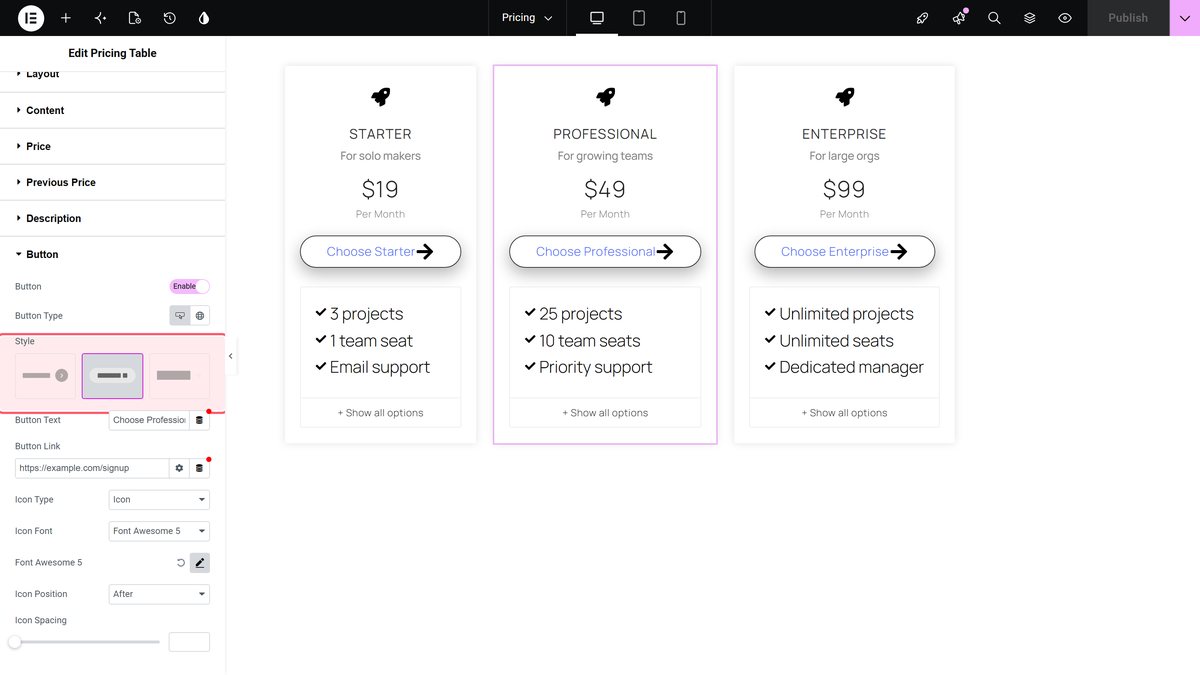
Task: Open the Icon Position dropdown
Action: (x=159, y=594)
